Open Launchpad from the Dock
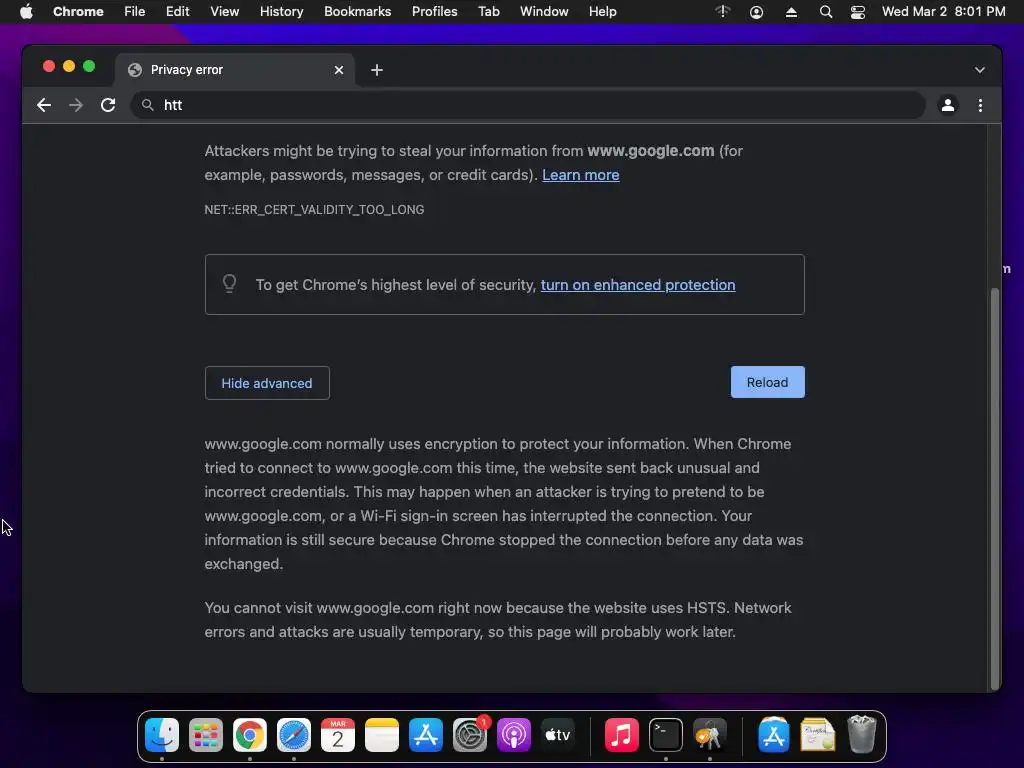This screenshot has height=768, width=1024. (206, 735)
